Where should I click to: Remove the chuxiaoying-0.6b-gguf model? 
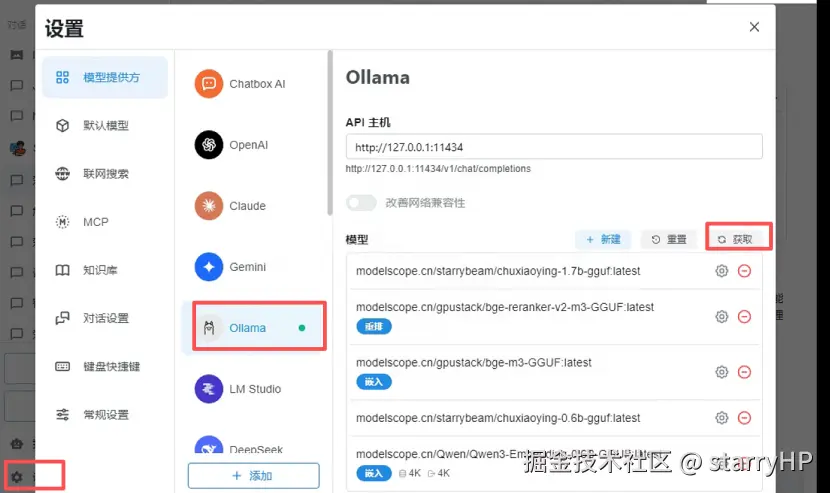tap(744, 418)
